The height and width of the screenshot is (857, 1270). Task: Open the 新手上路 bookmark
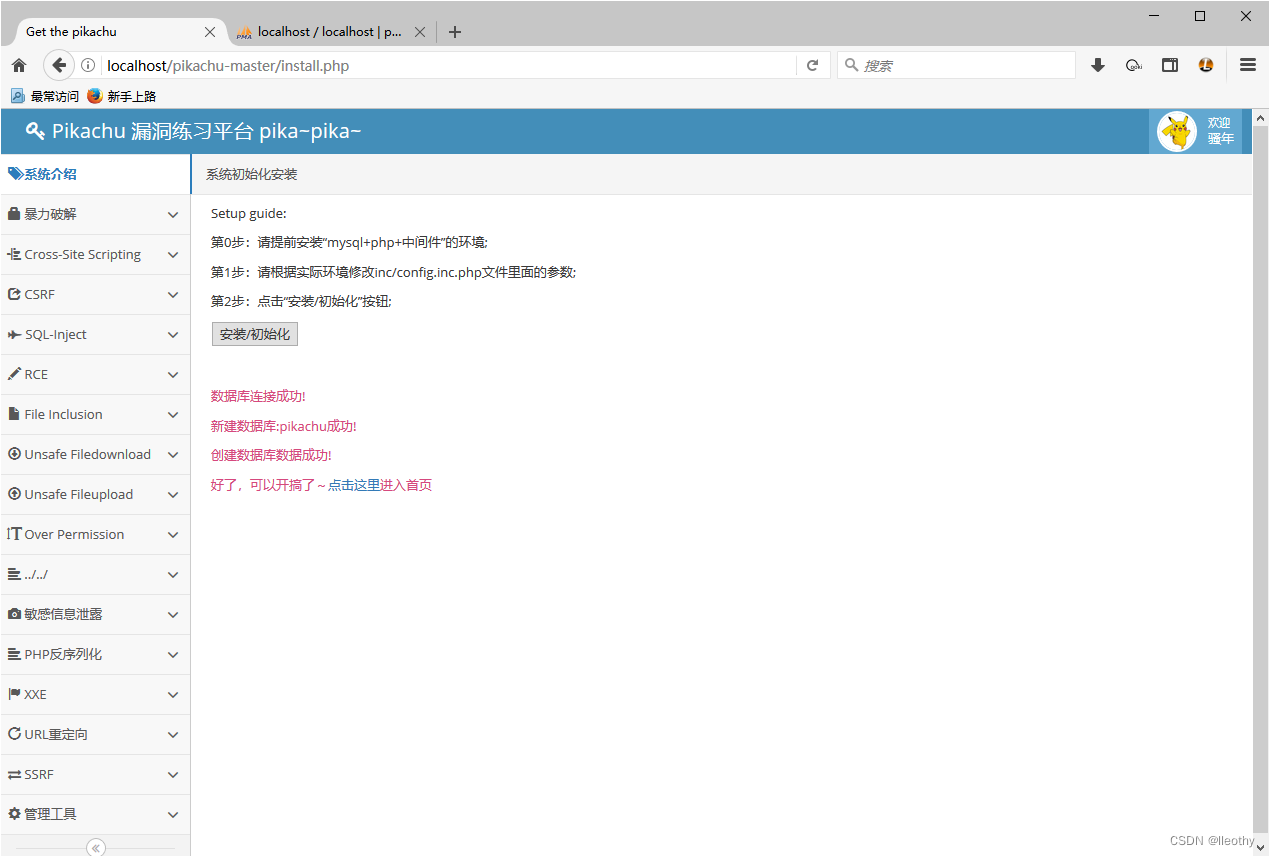pyautogui.click(x=122, y=96)
